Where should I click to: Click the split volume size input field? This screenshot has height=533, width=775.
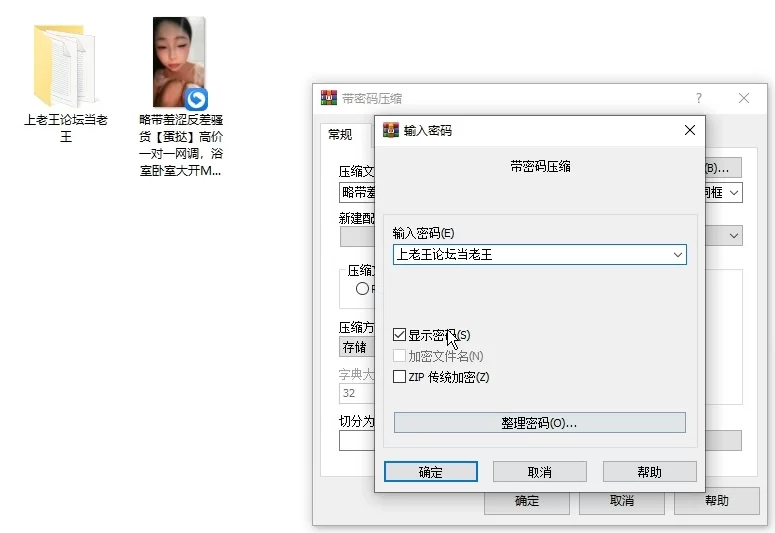pyautogui.click(x=357, y=441)
